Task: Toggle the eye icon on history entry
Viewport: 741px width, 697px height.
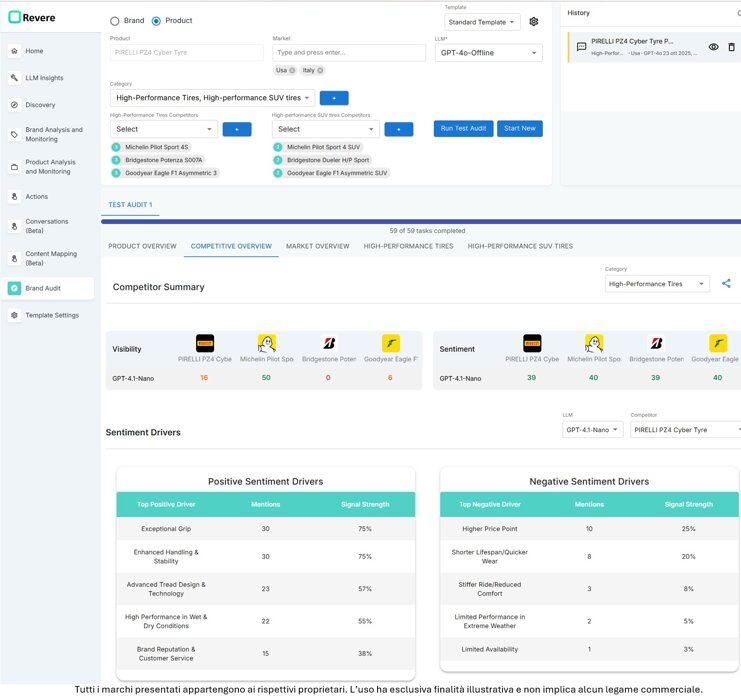Action: [x=713, y=47]
